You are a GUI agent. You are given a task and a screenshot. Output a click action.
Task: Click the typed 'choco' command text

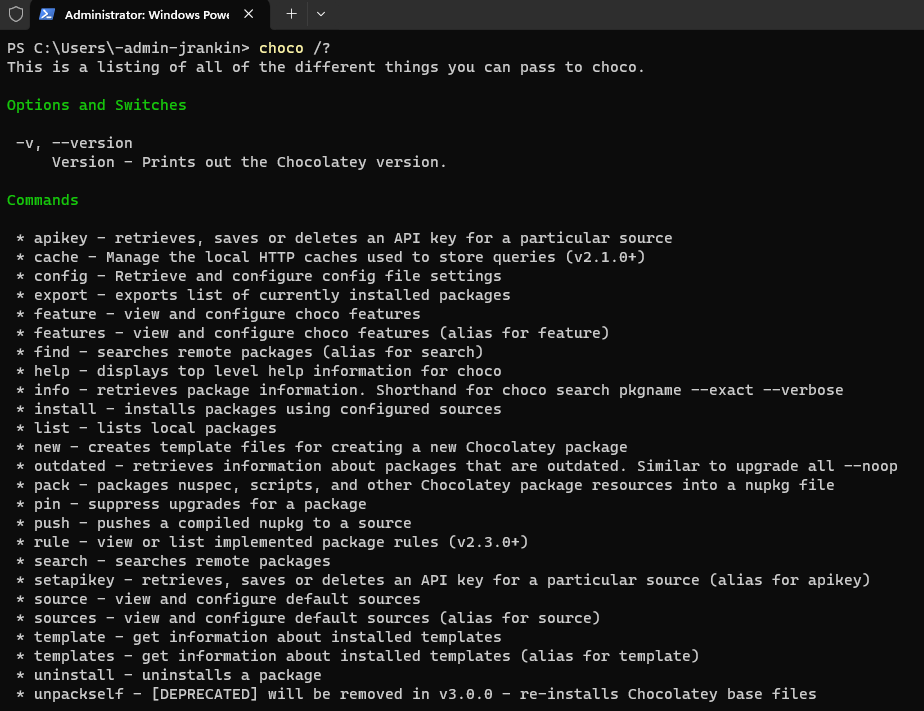pyautogui.click(x=280, y=48)
